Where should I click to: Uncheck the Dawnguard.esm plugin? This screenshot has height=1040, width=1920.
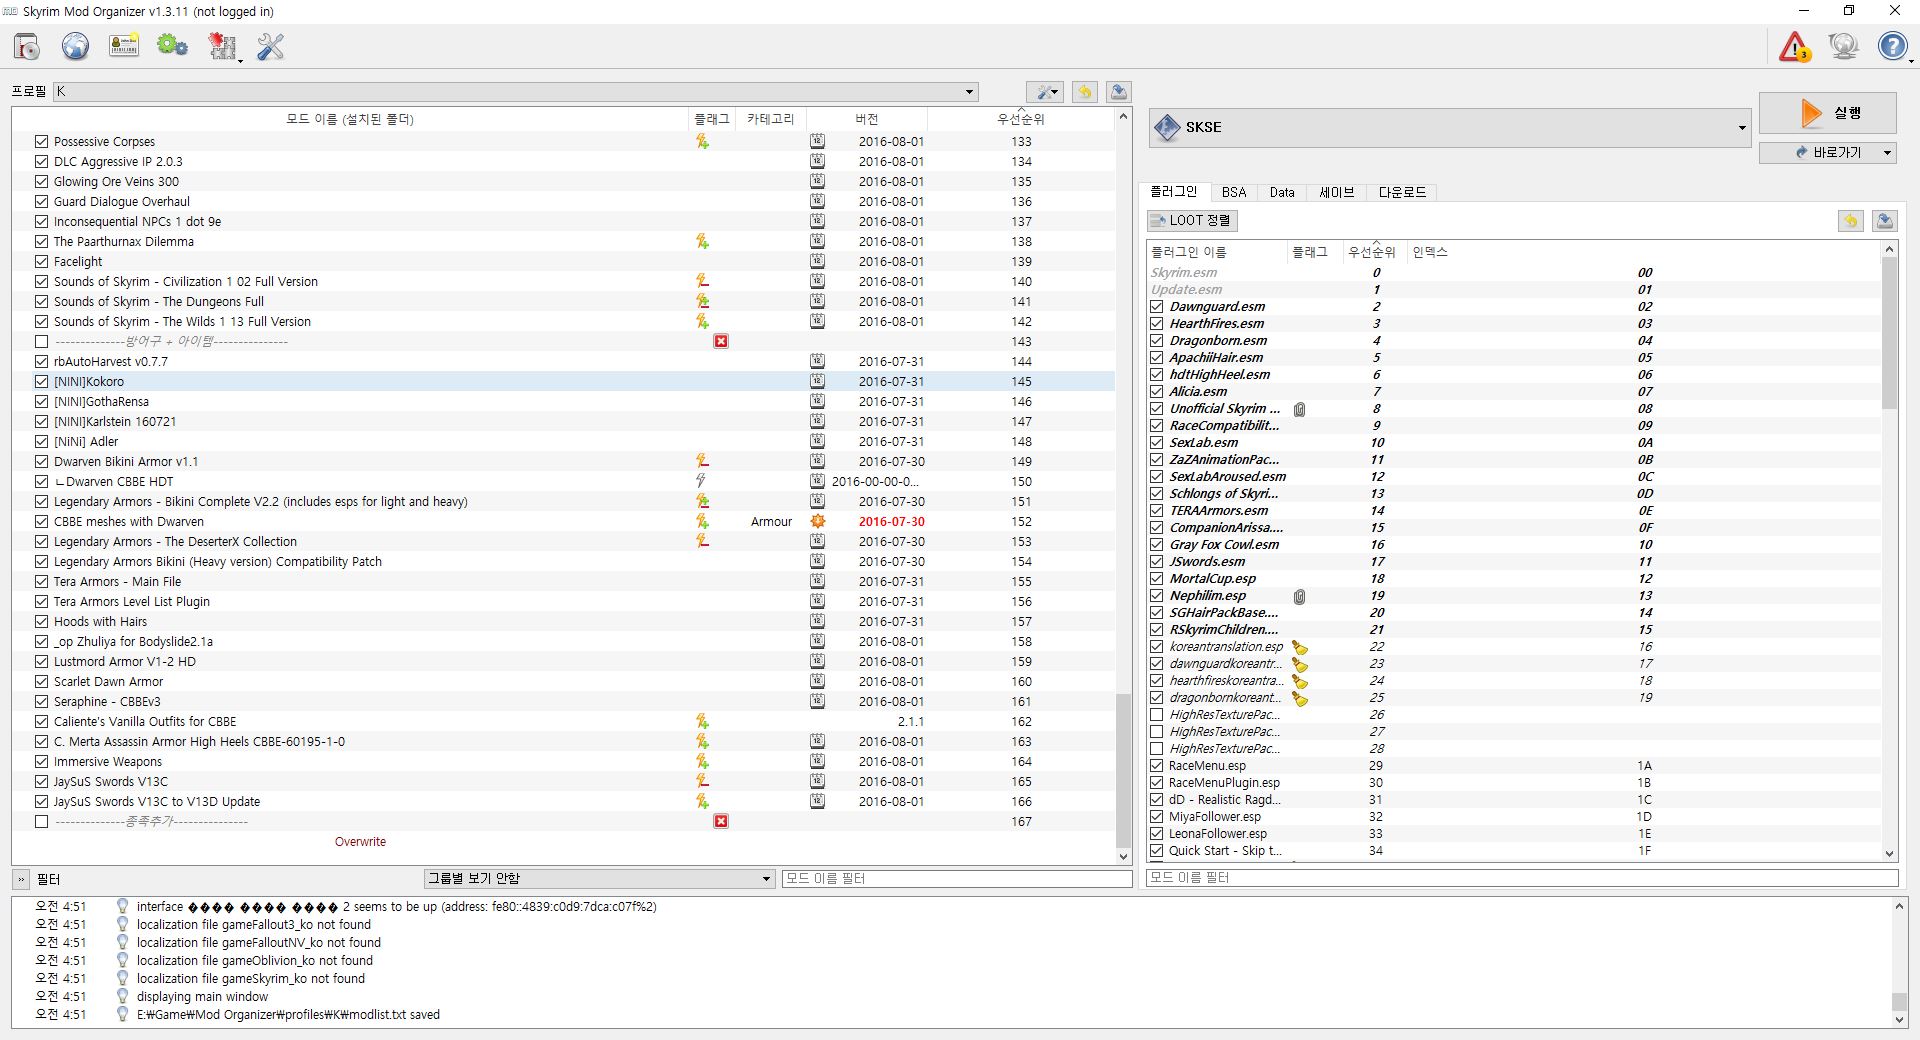1157,306
